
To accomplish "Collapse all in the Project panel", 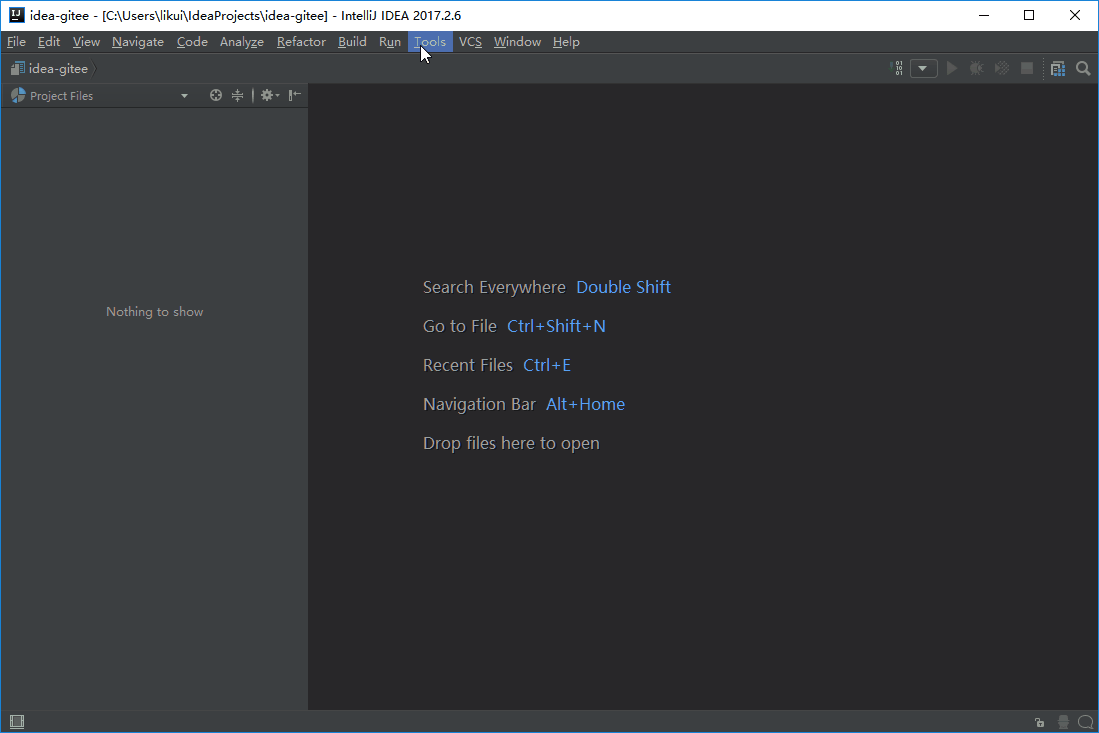I will pyautogui.click(x=237, y=95).
